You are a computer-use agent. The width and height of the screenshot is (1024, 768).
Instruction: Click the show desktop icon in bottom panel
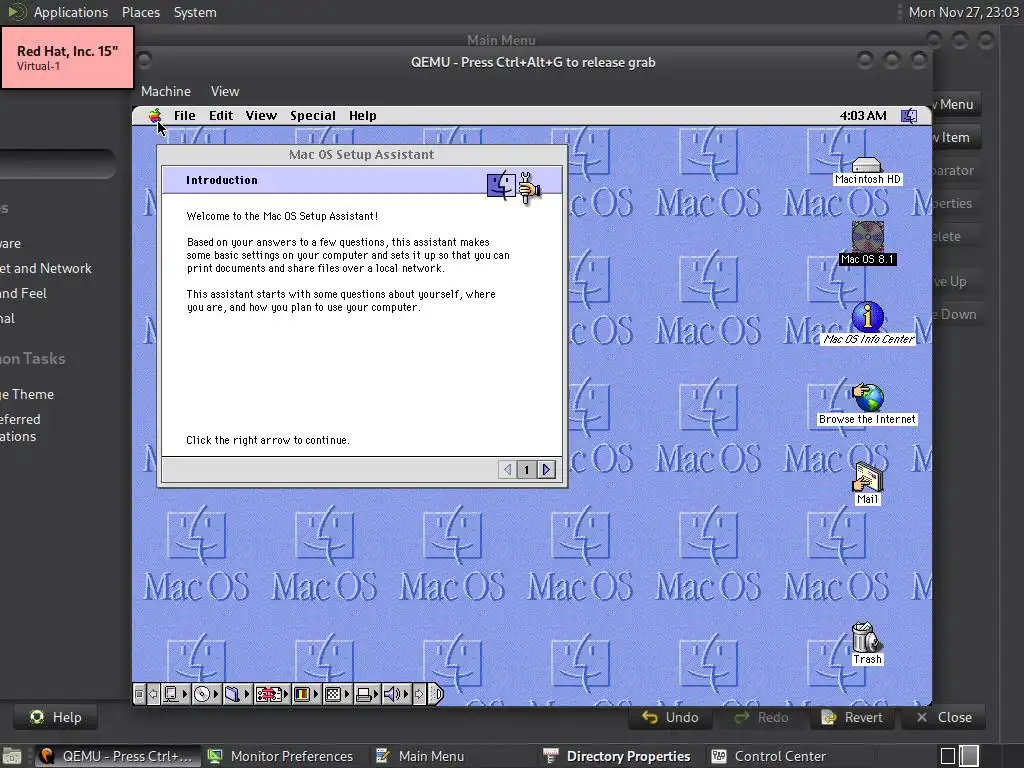[11, 756]
